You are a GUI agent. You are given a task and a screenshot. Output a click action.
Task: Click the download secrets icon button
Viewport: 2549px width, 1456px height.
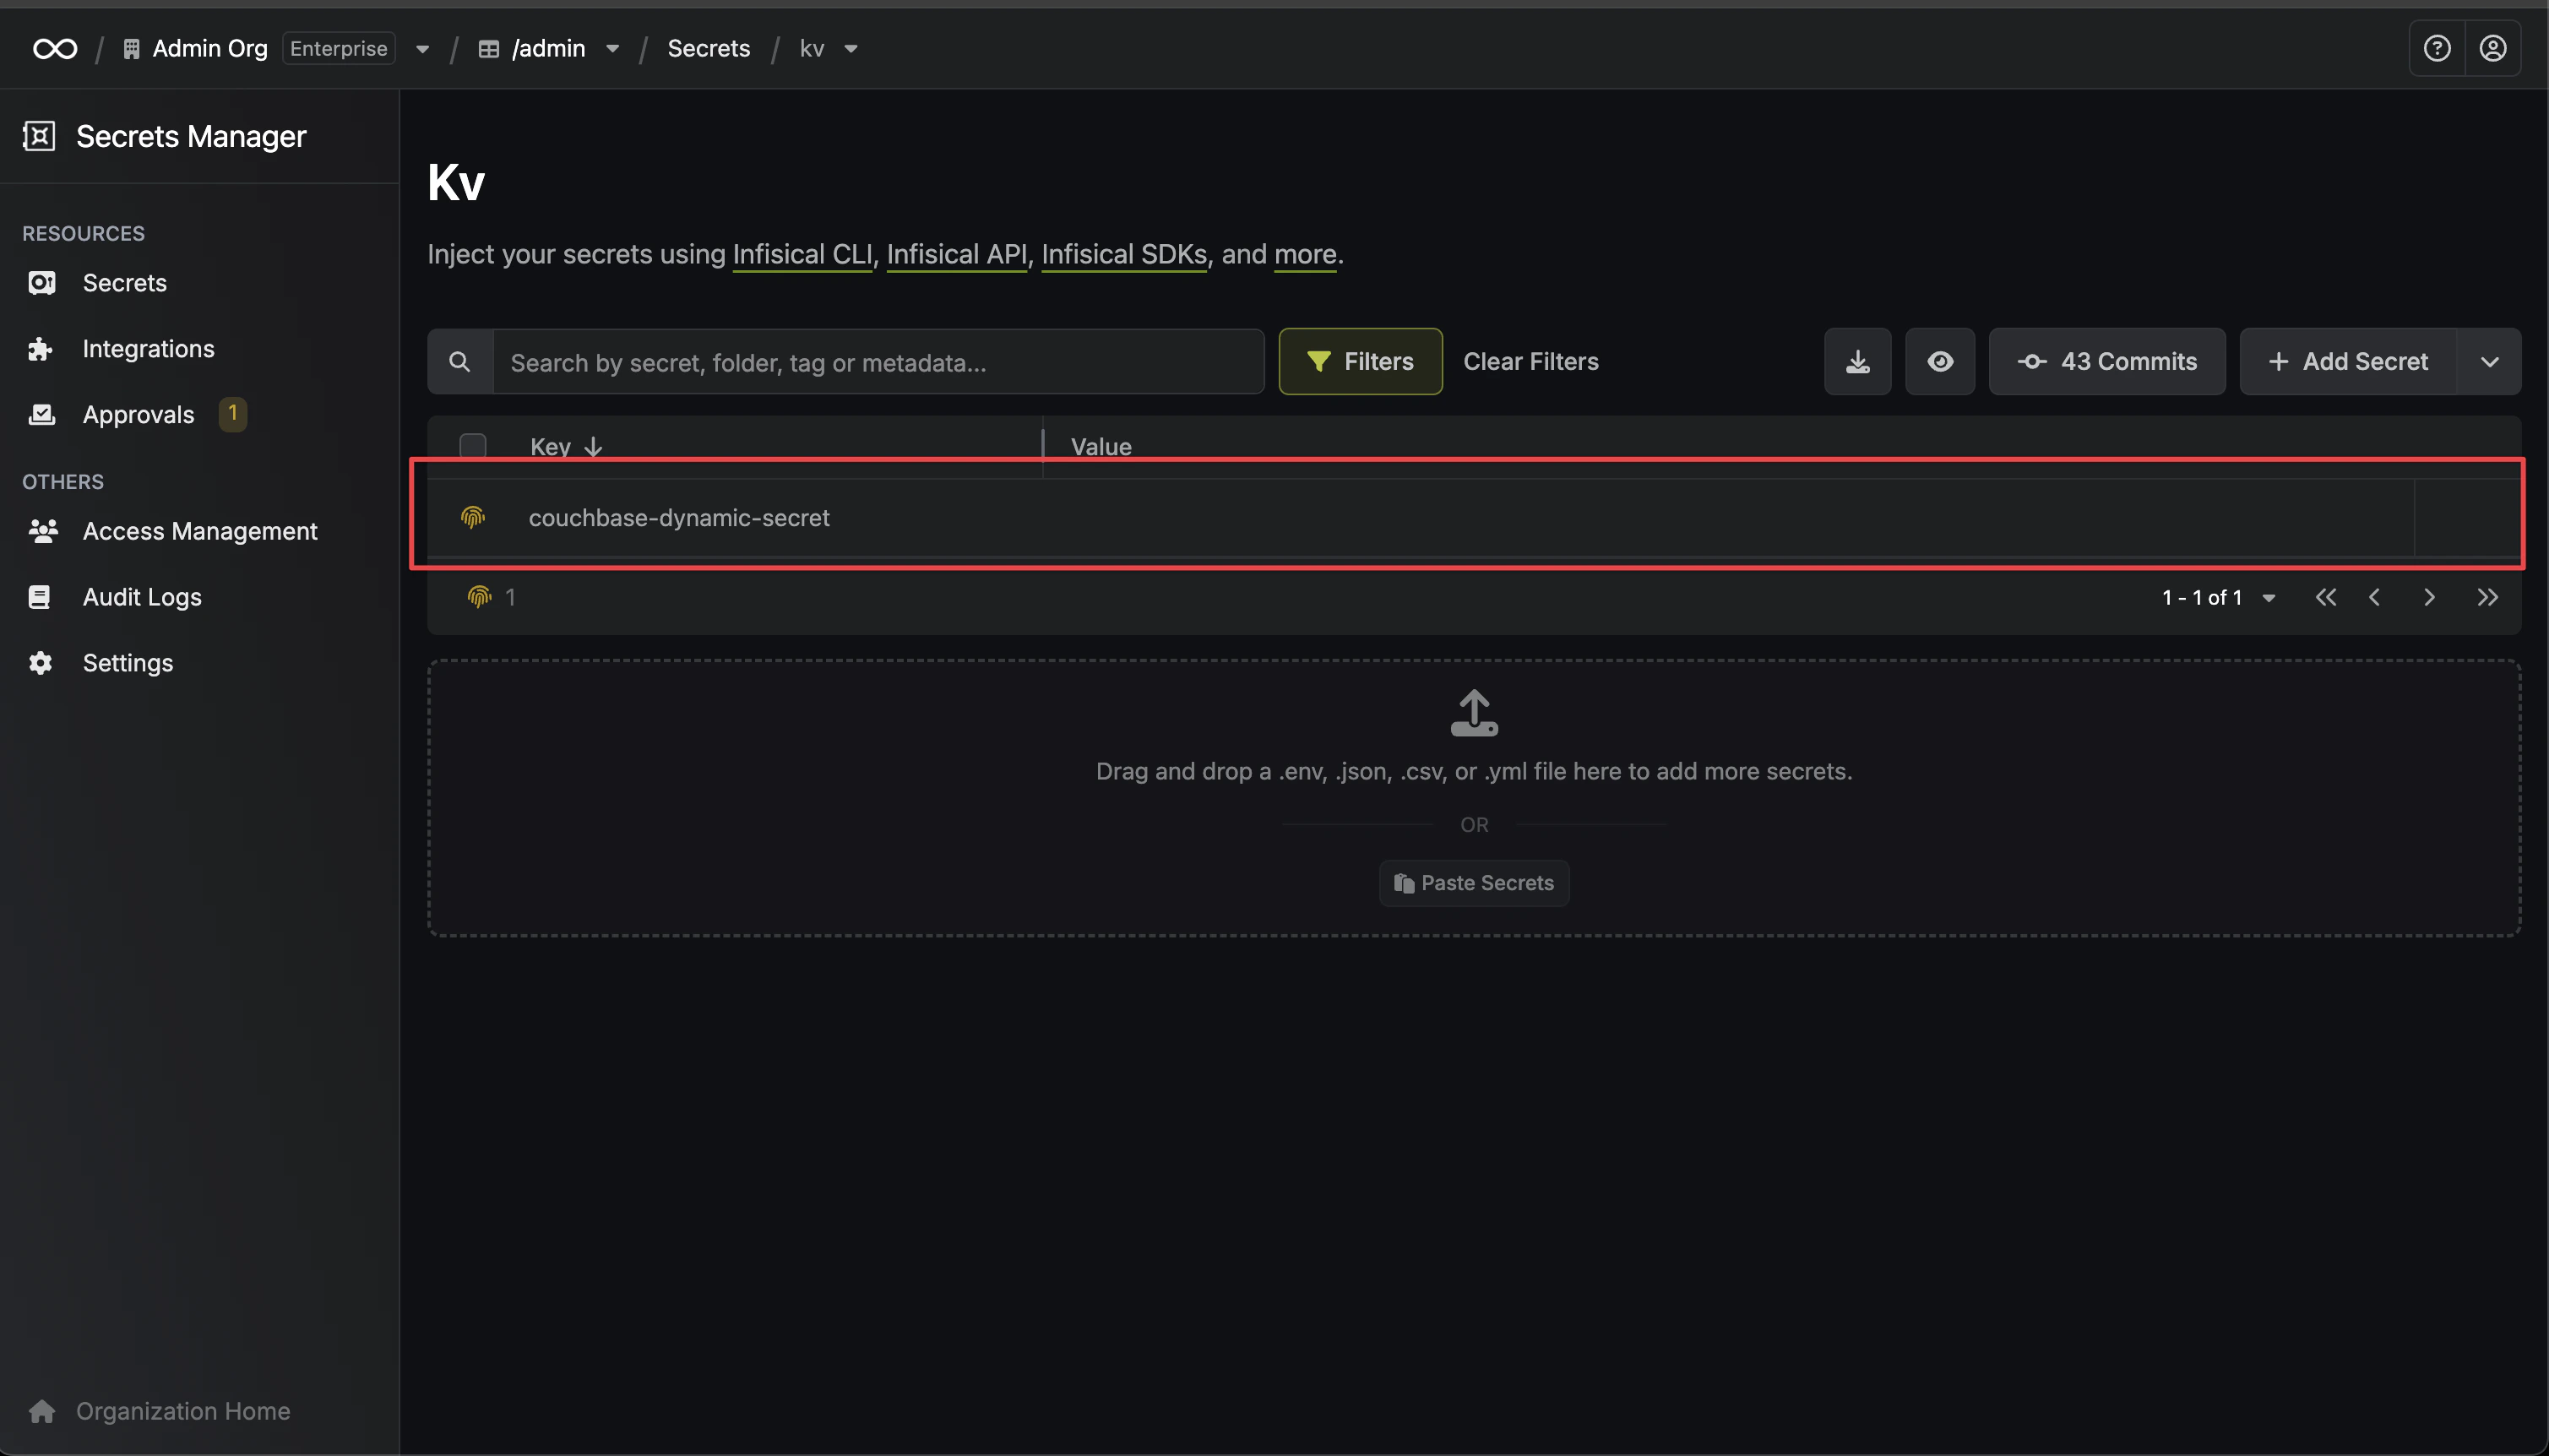tap(1858, 362)
